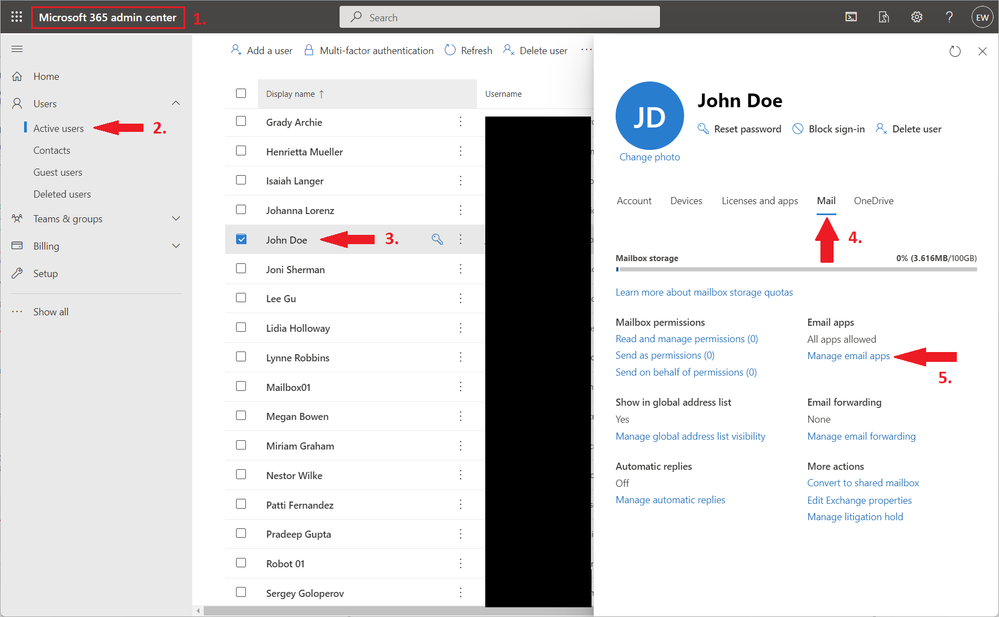999x617 pixels.
Task: Switch to the Devices tab
Action: (x=686, y=201)
